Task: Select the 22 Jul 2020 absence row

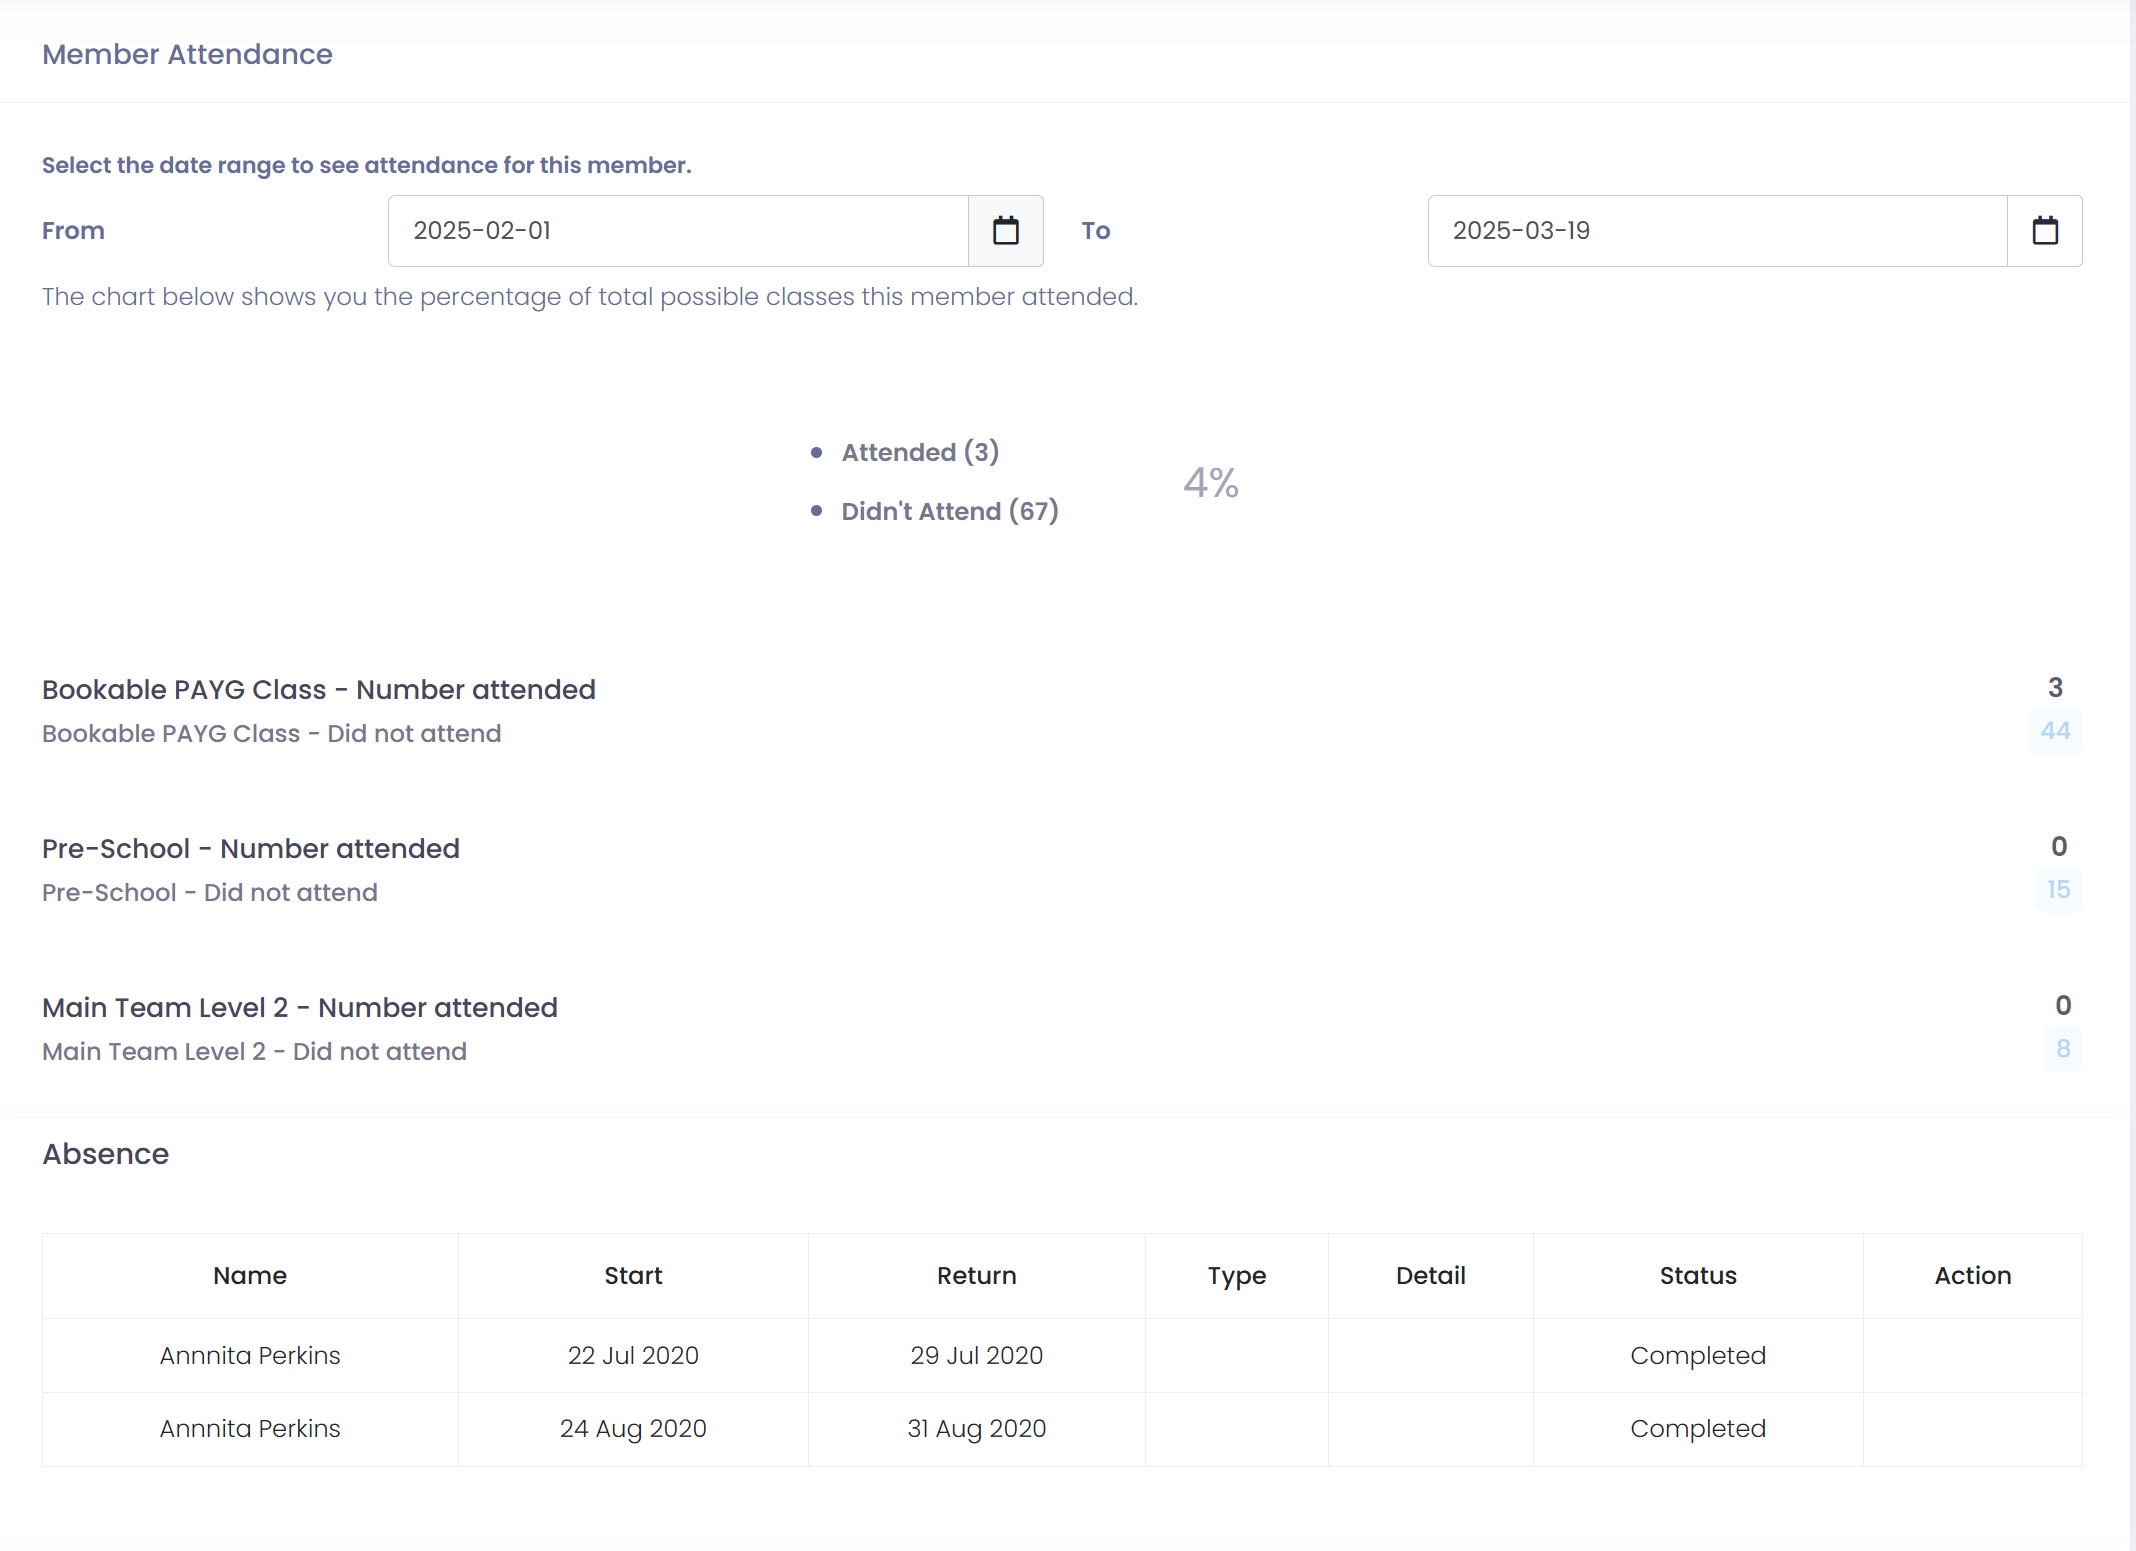Action: [x=633, y=1356]
